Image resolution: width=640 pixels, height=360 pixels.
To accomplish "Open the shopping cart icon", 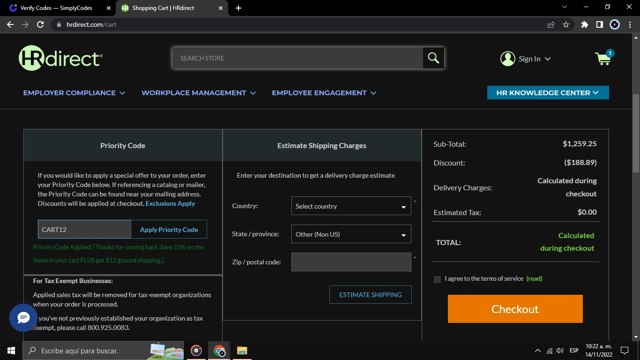I will [604, 58].
